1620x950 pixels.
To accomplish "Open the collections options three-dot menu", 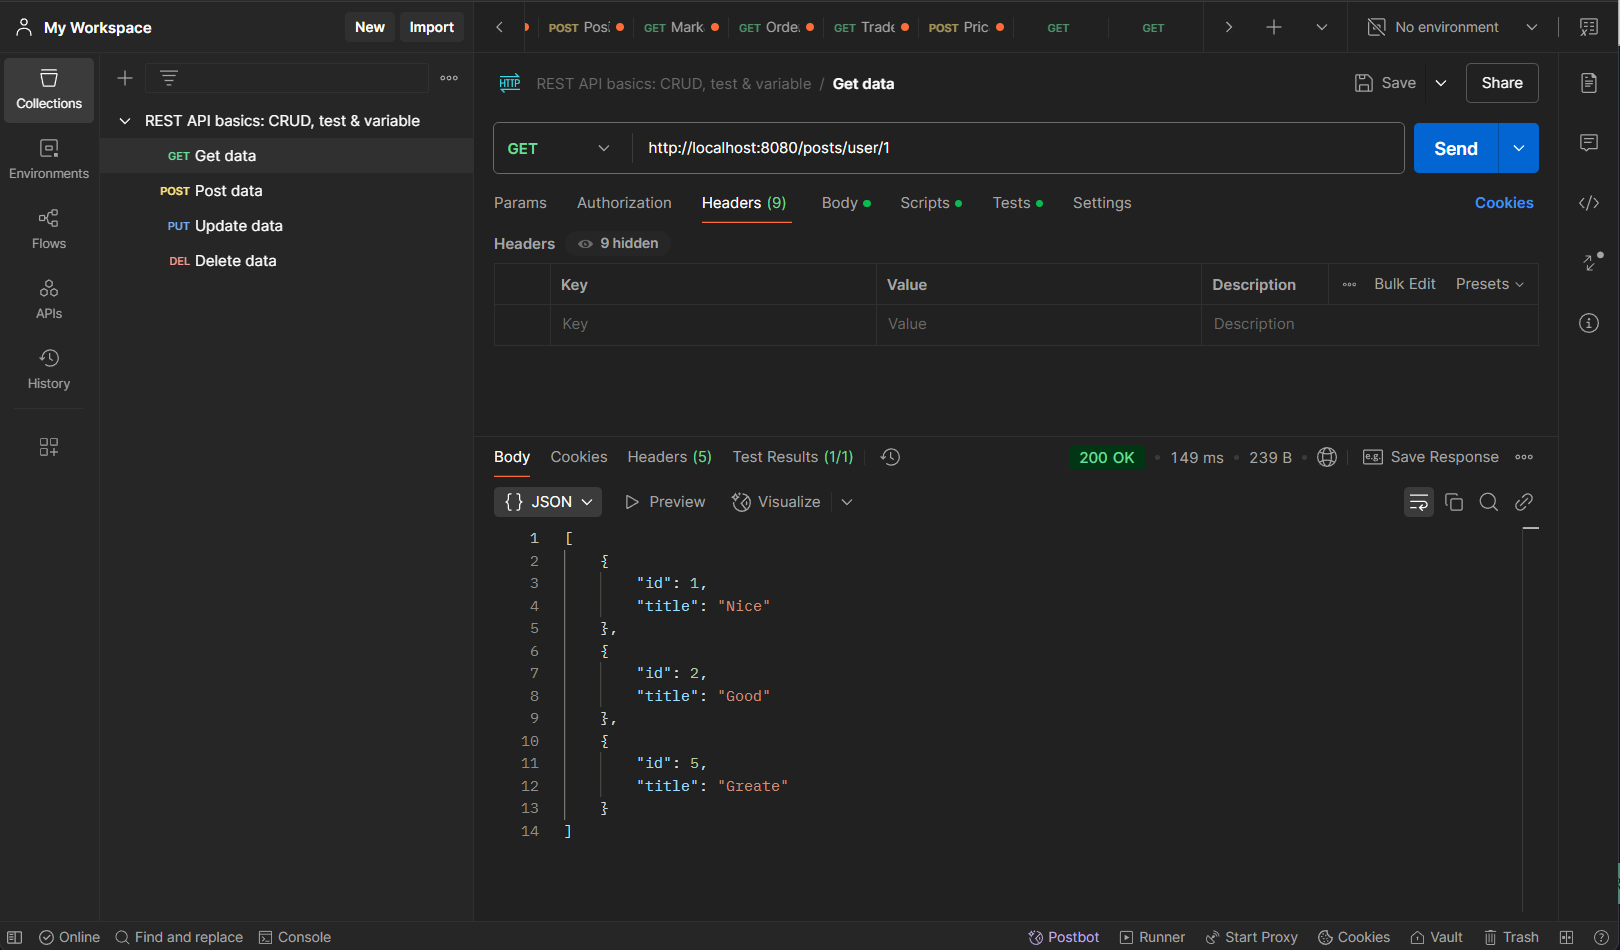I will (449, 78).
